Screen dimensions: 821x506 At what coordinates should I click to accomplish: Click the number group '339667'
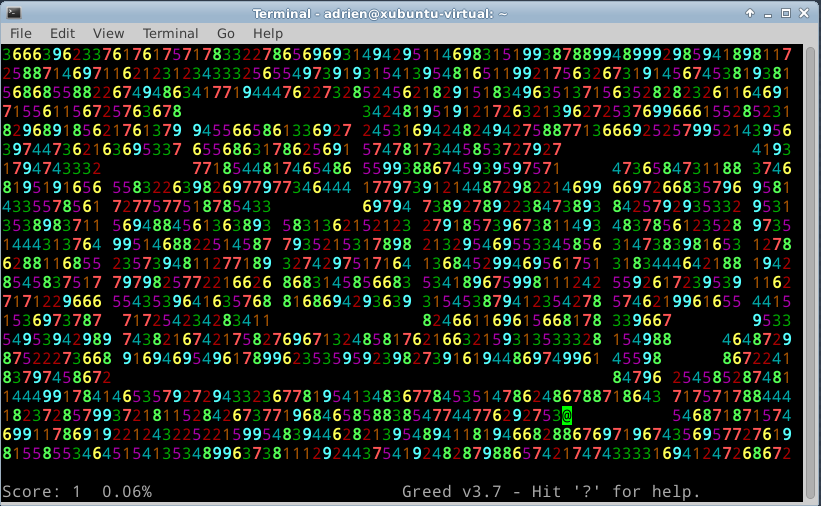(642, 320)
